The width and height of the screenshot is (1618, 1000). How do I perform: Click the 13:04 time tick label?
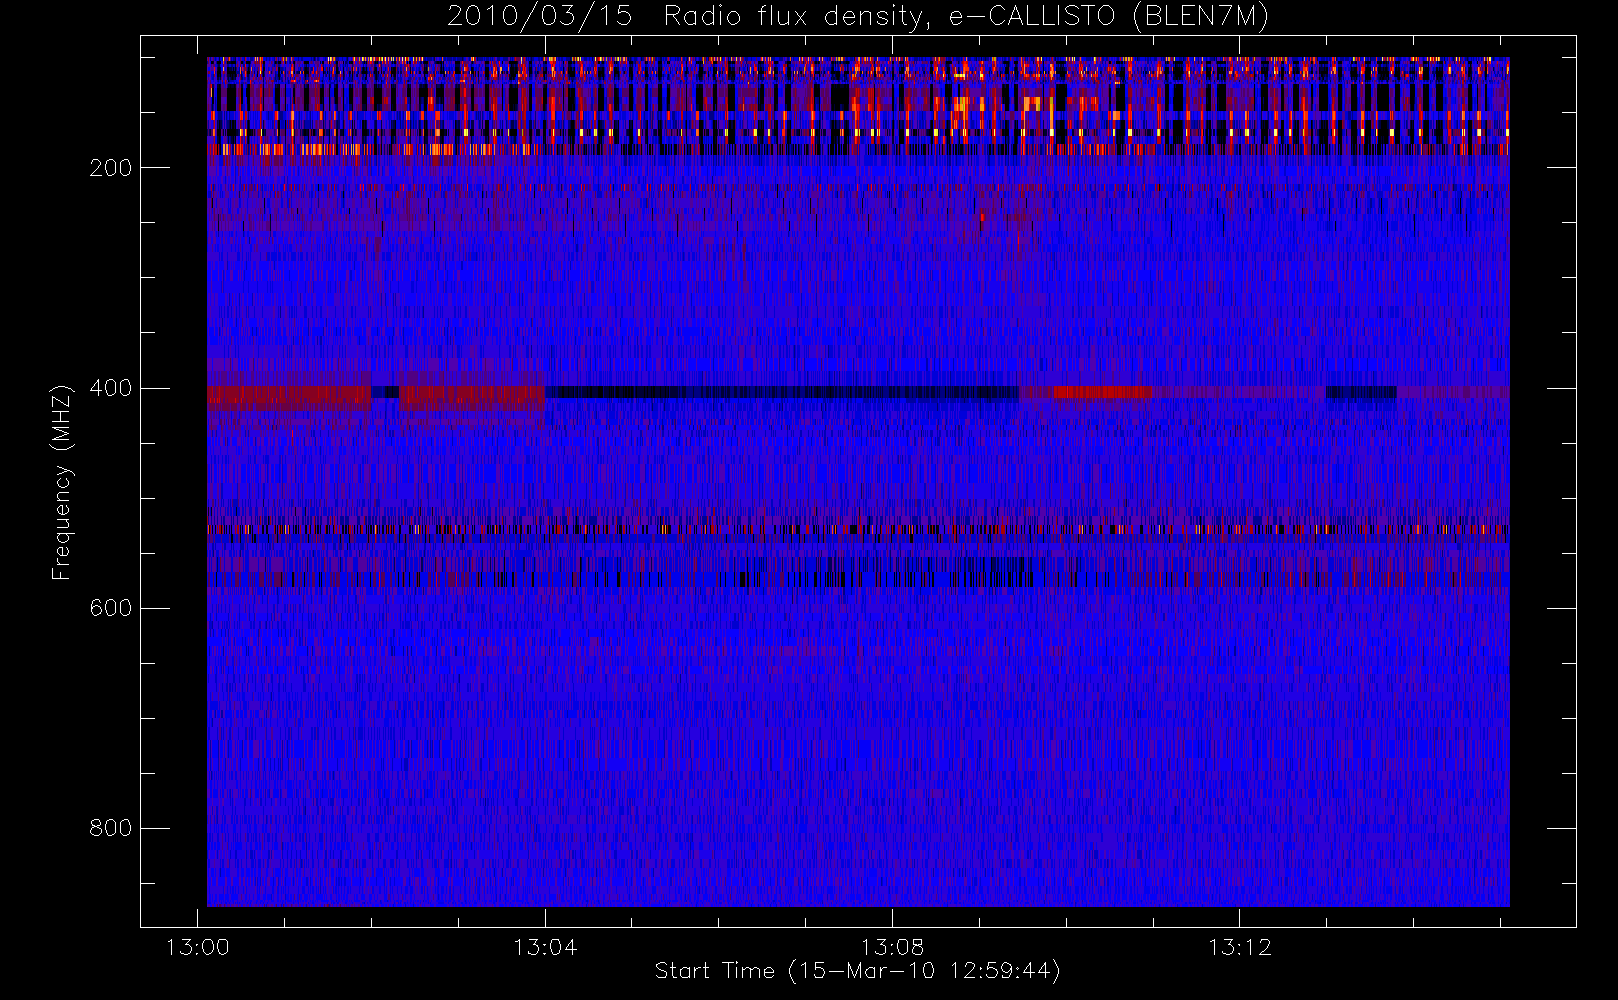pyautogui.click(x=545, y=947)
